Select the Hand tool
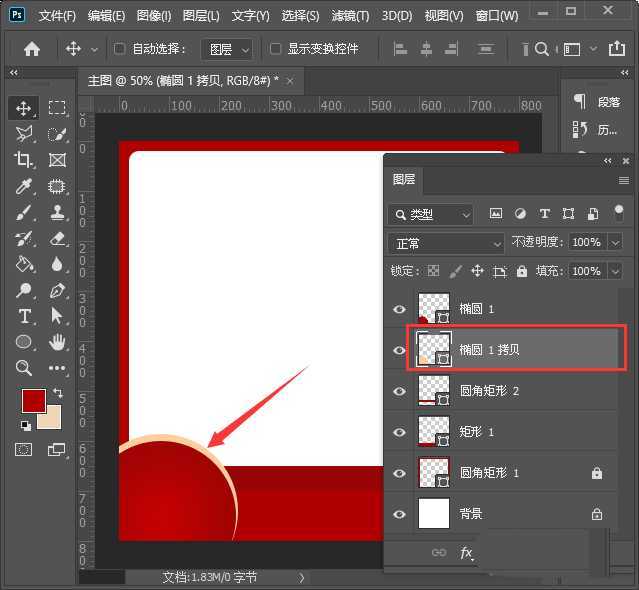Image resolution: width=639 pixels, height=590 pixels. 57,342
